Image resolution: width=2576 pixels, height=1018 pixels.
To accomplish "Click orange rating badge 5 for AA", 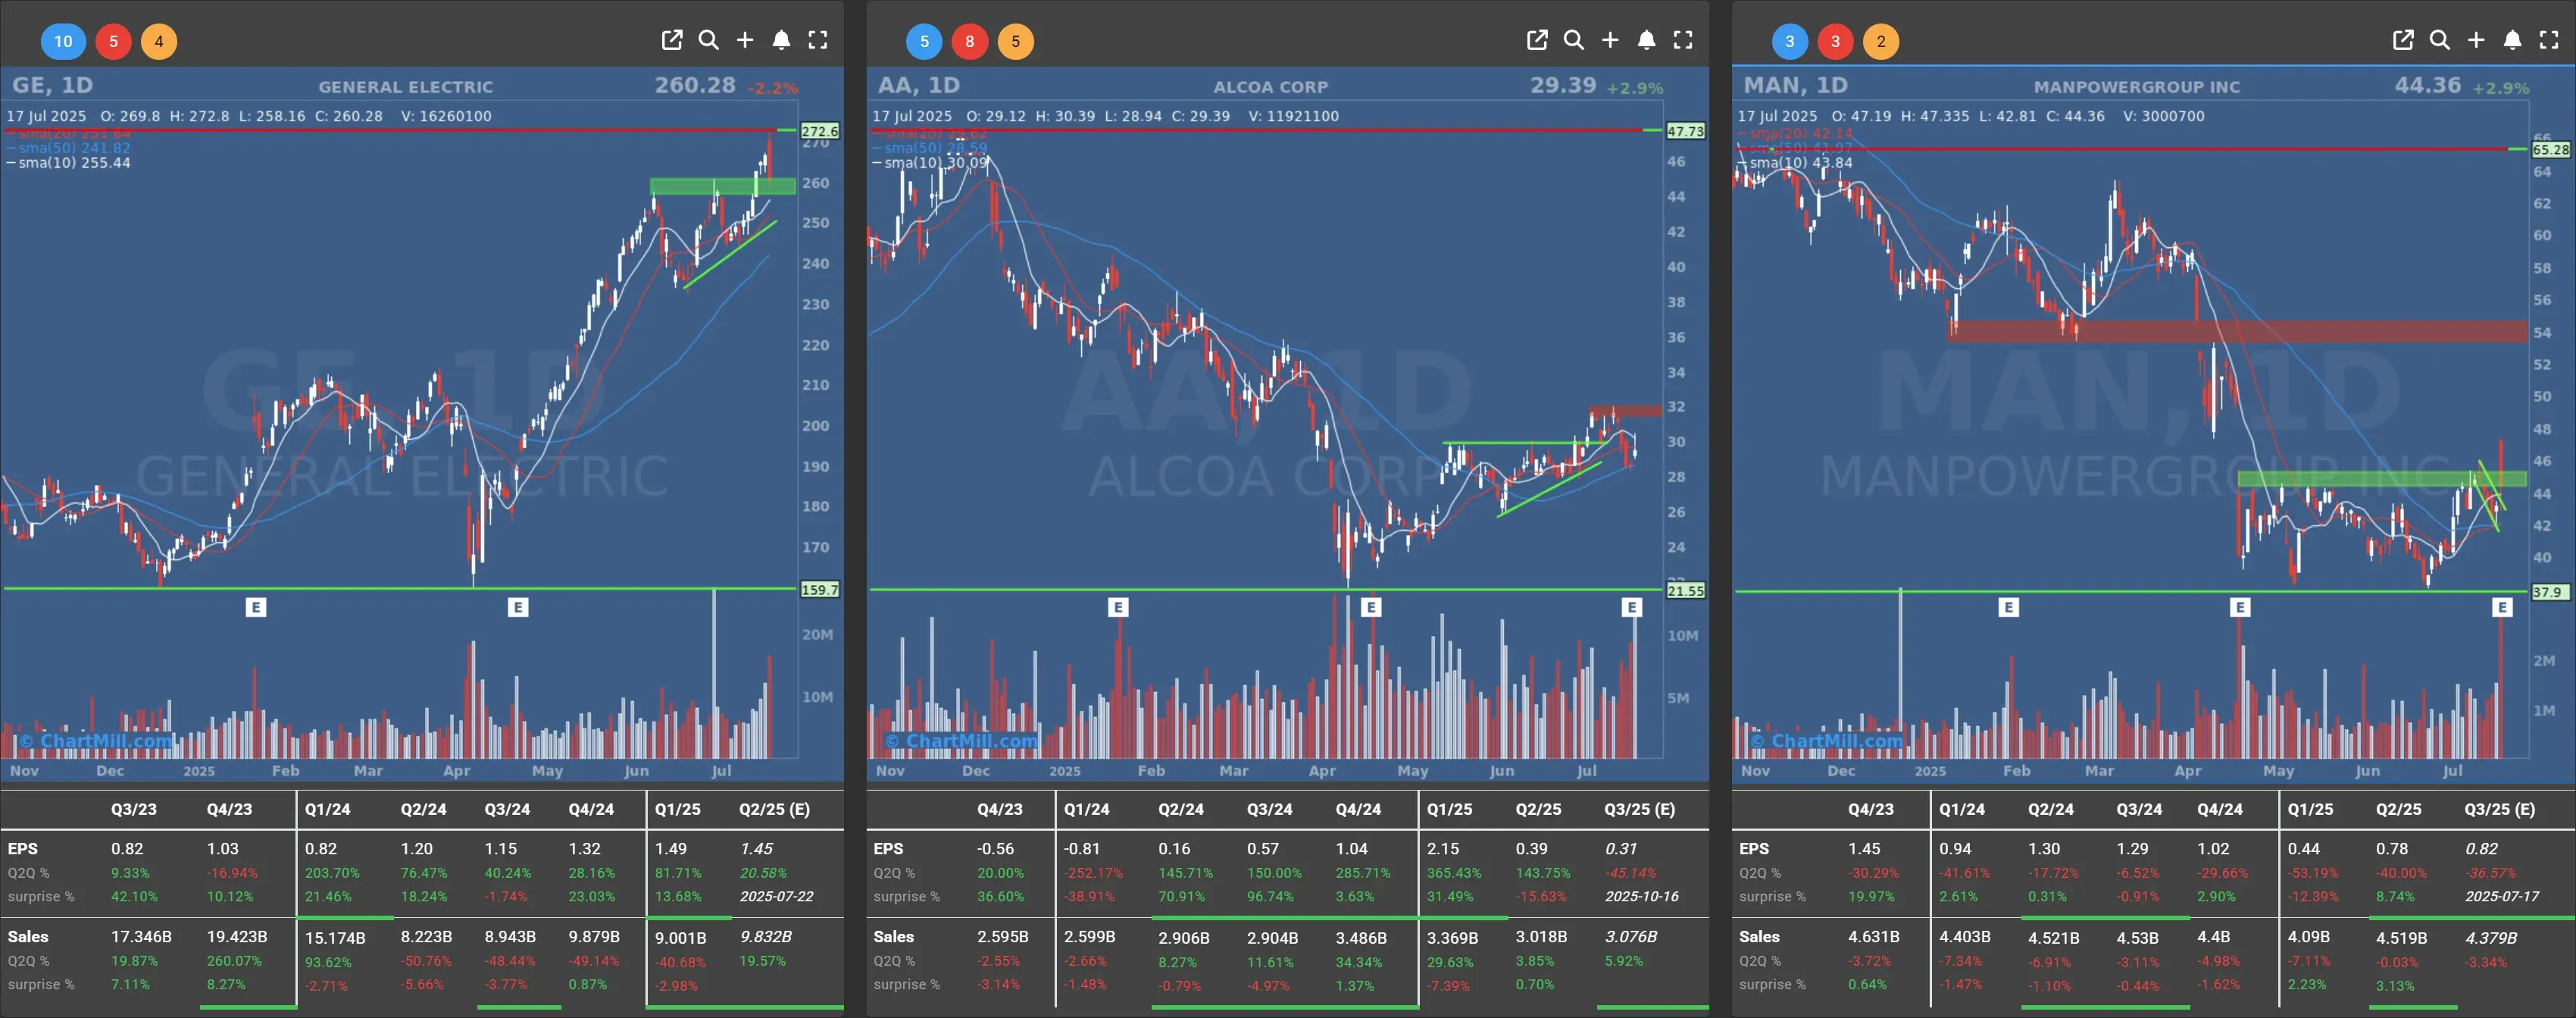I will [1016, 41].
